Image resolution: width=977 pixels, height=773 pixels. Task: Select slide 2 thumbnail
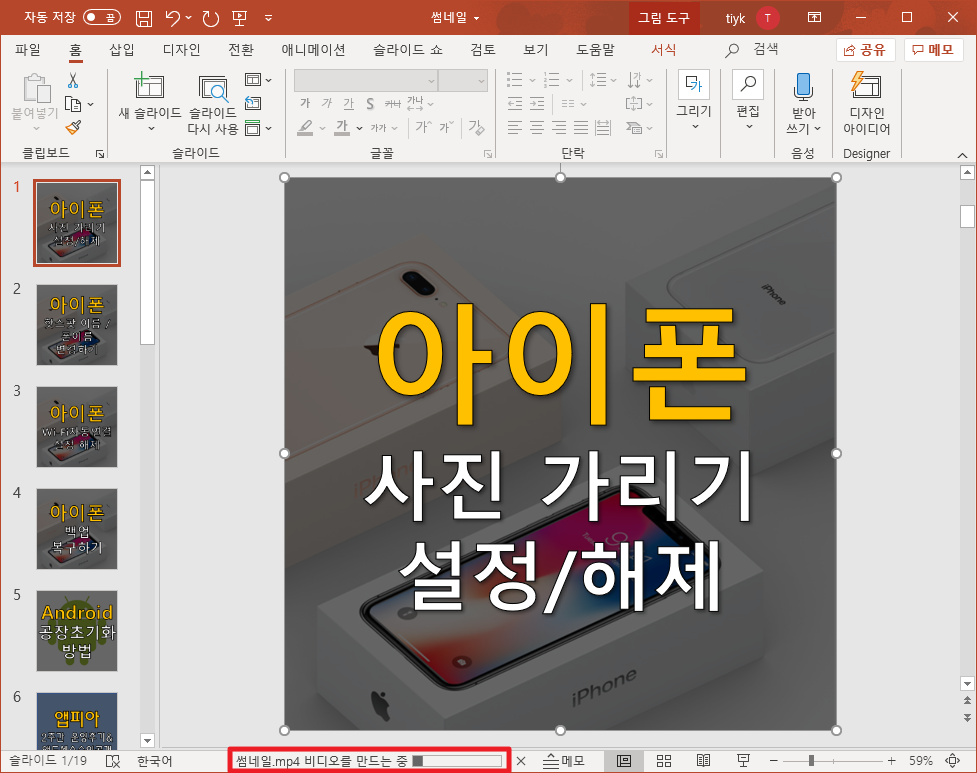pyautogui.click(x=77, y=325)
